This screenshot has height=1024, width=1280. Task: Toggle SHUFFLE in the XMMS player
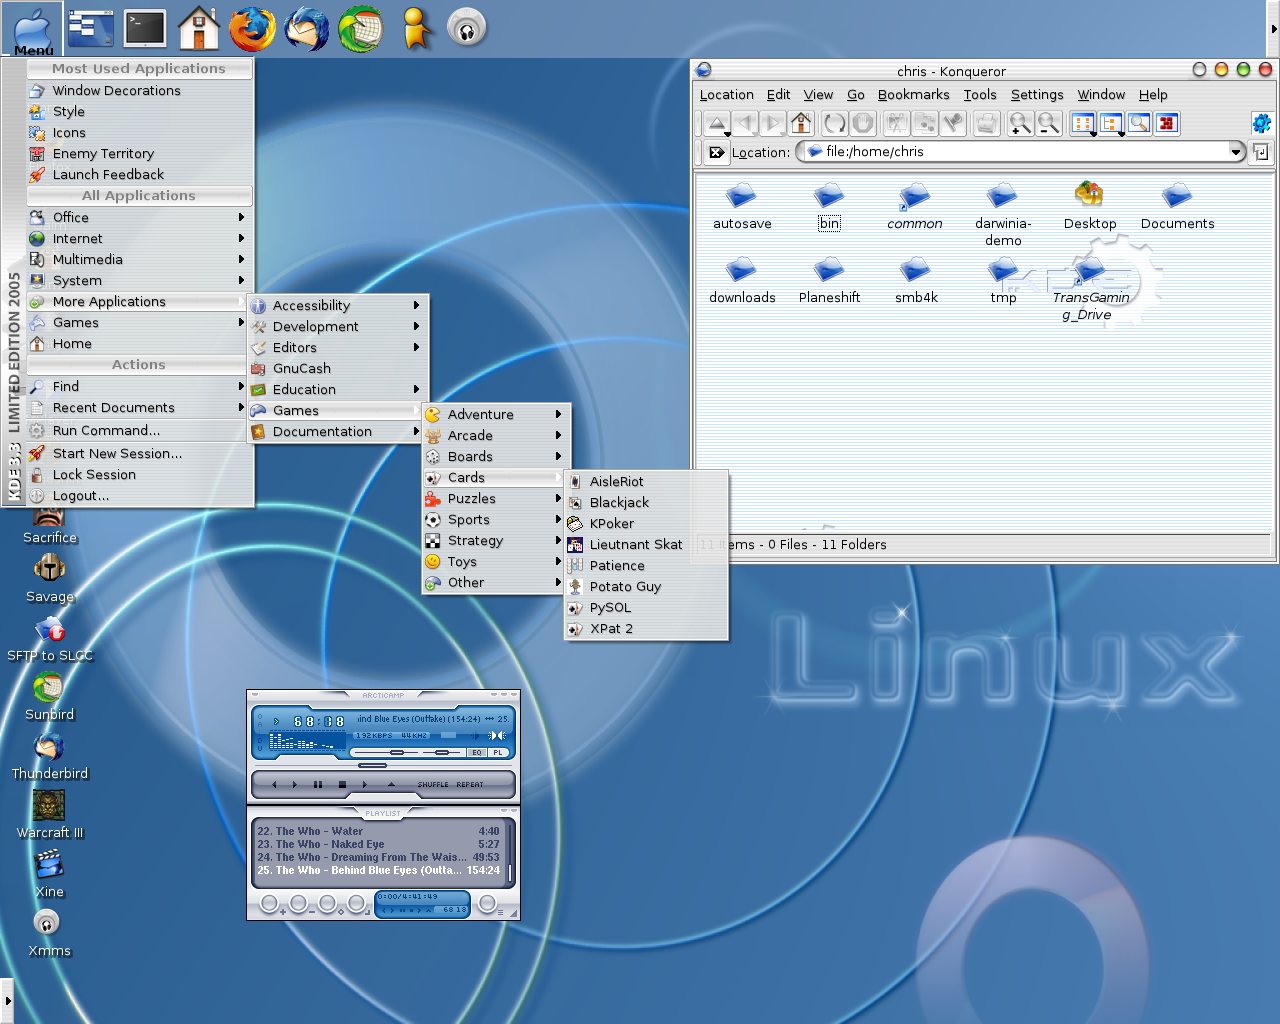pyautogui.click(x=433, y=785)
